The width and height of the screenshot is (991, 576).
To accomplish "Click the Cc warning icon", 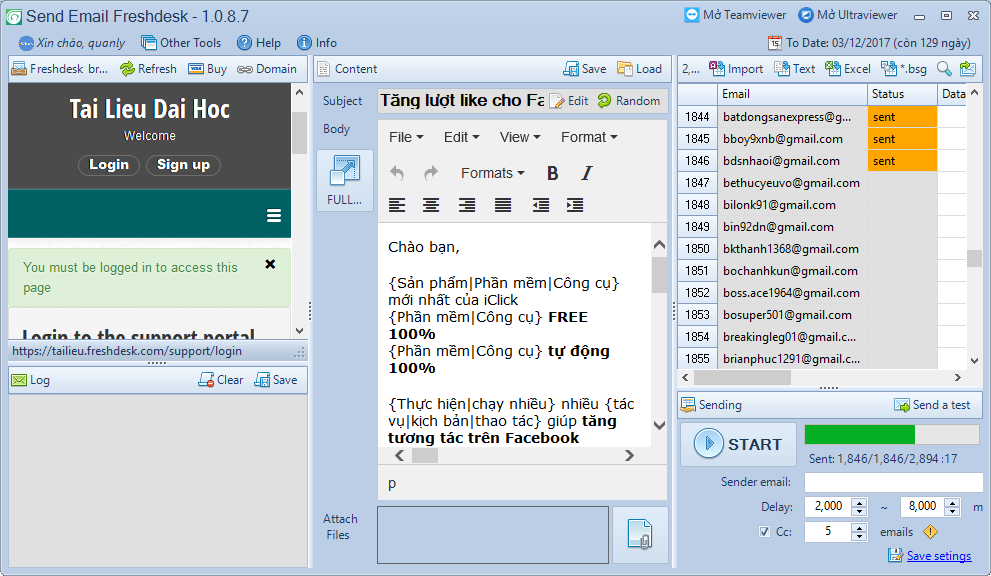I will click(x=930, y=532).
